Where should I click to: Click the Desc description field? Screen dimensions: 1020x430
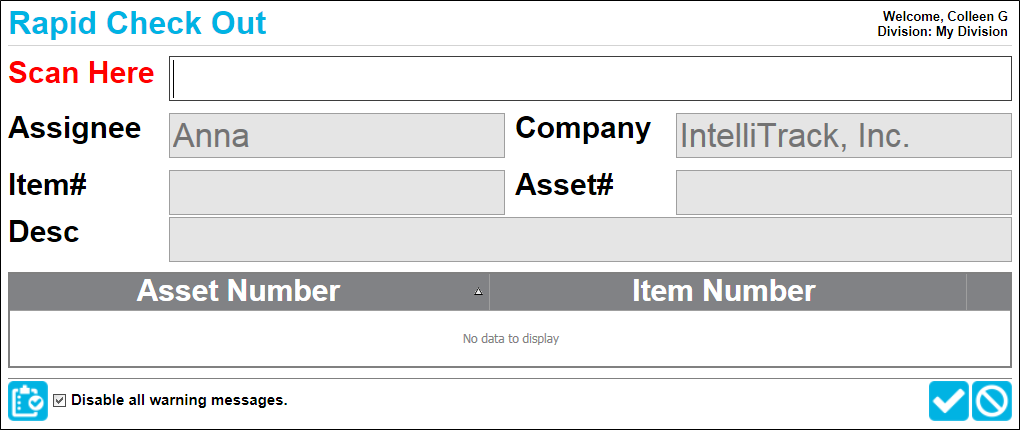590,239
